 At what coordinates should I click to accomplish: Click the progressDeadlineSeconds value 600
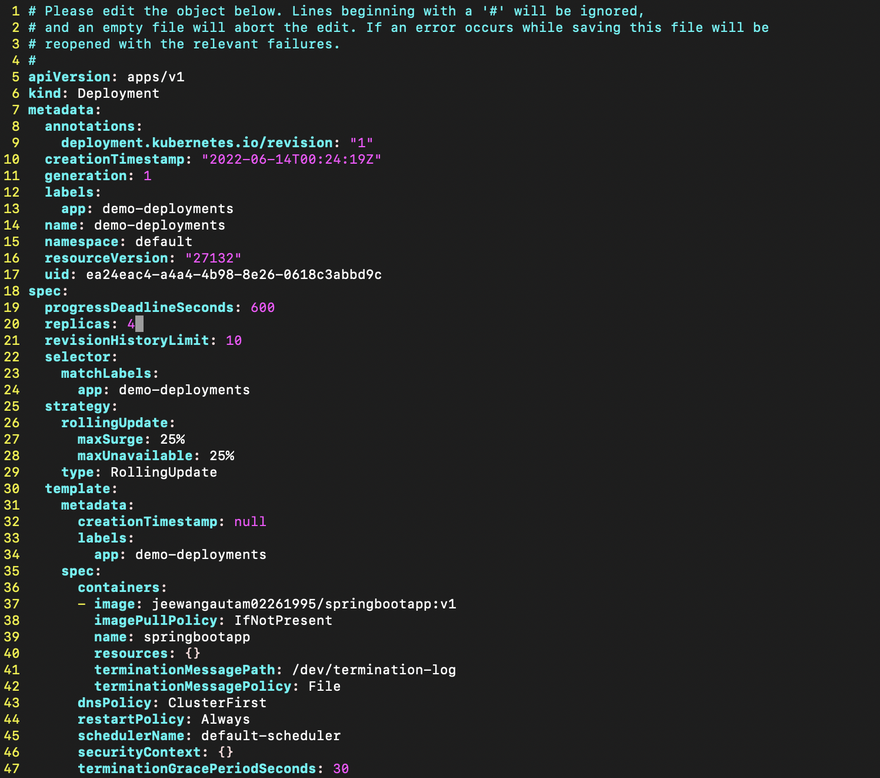[262, 307]
